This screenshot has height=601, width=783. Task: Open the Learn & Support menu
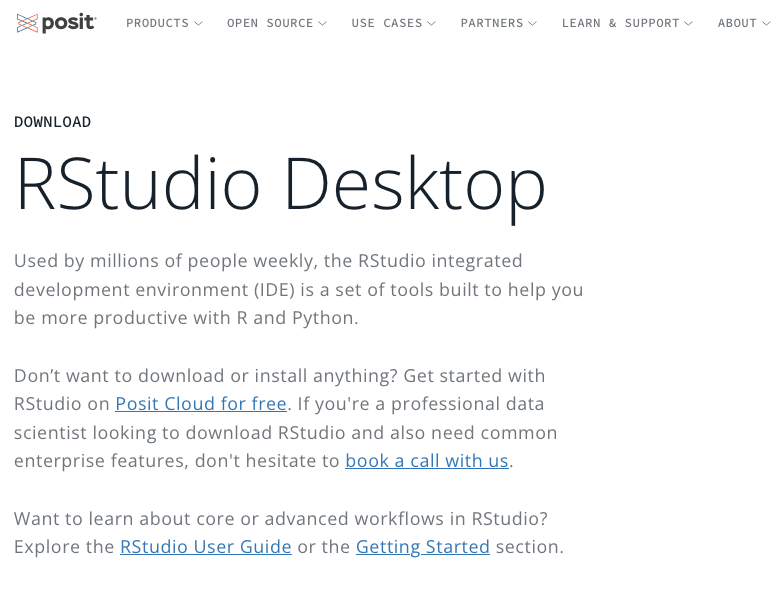point(621,23)
